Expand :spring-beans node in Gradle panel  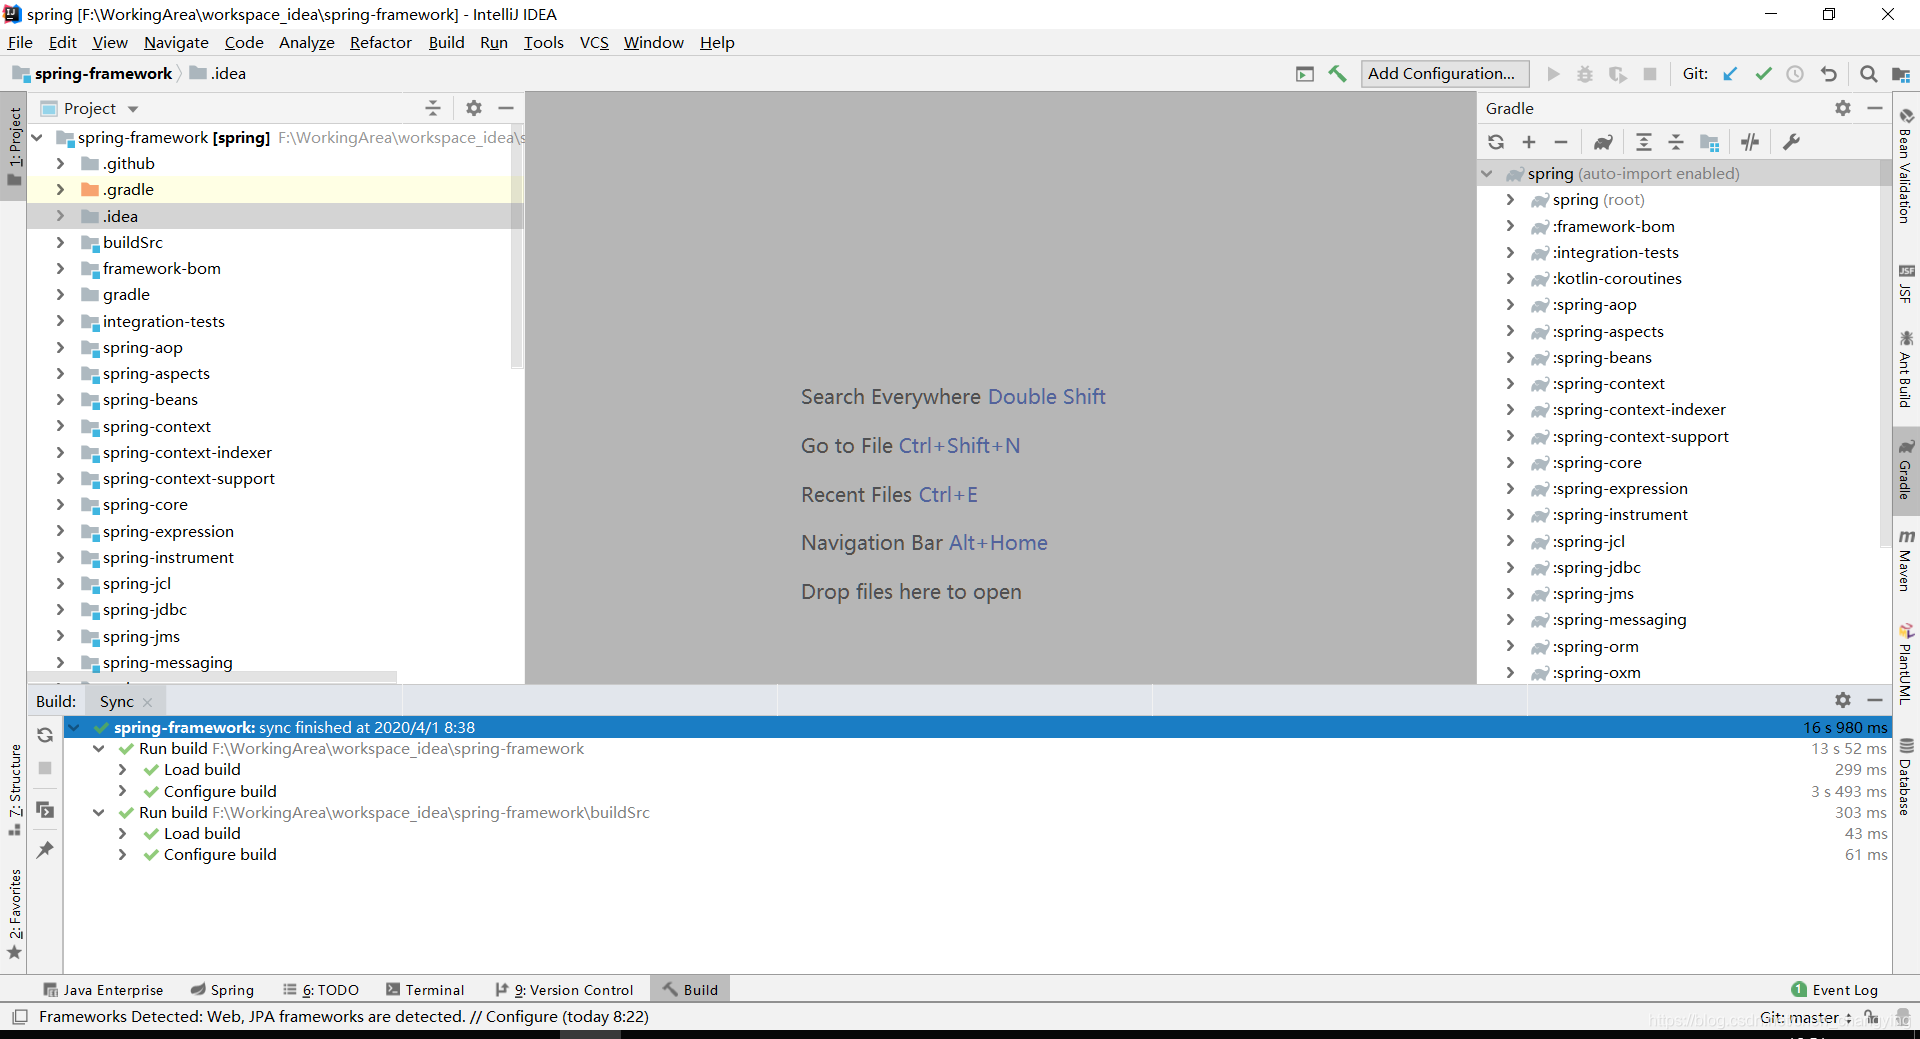[x=1510, y=357]
